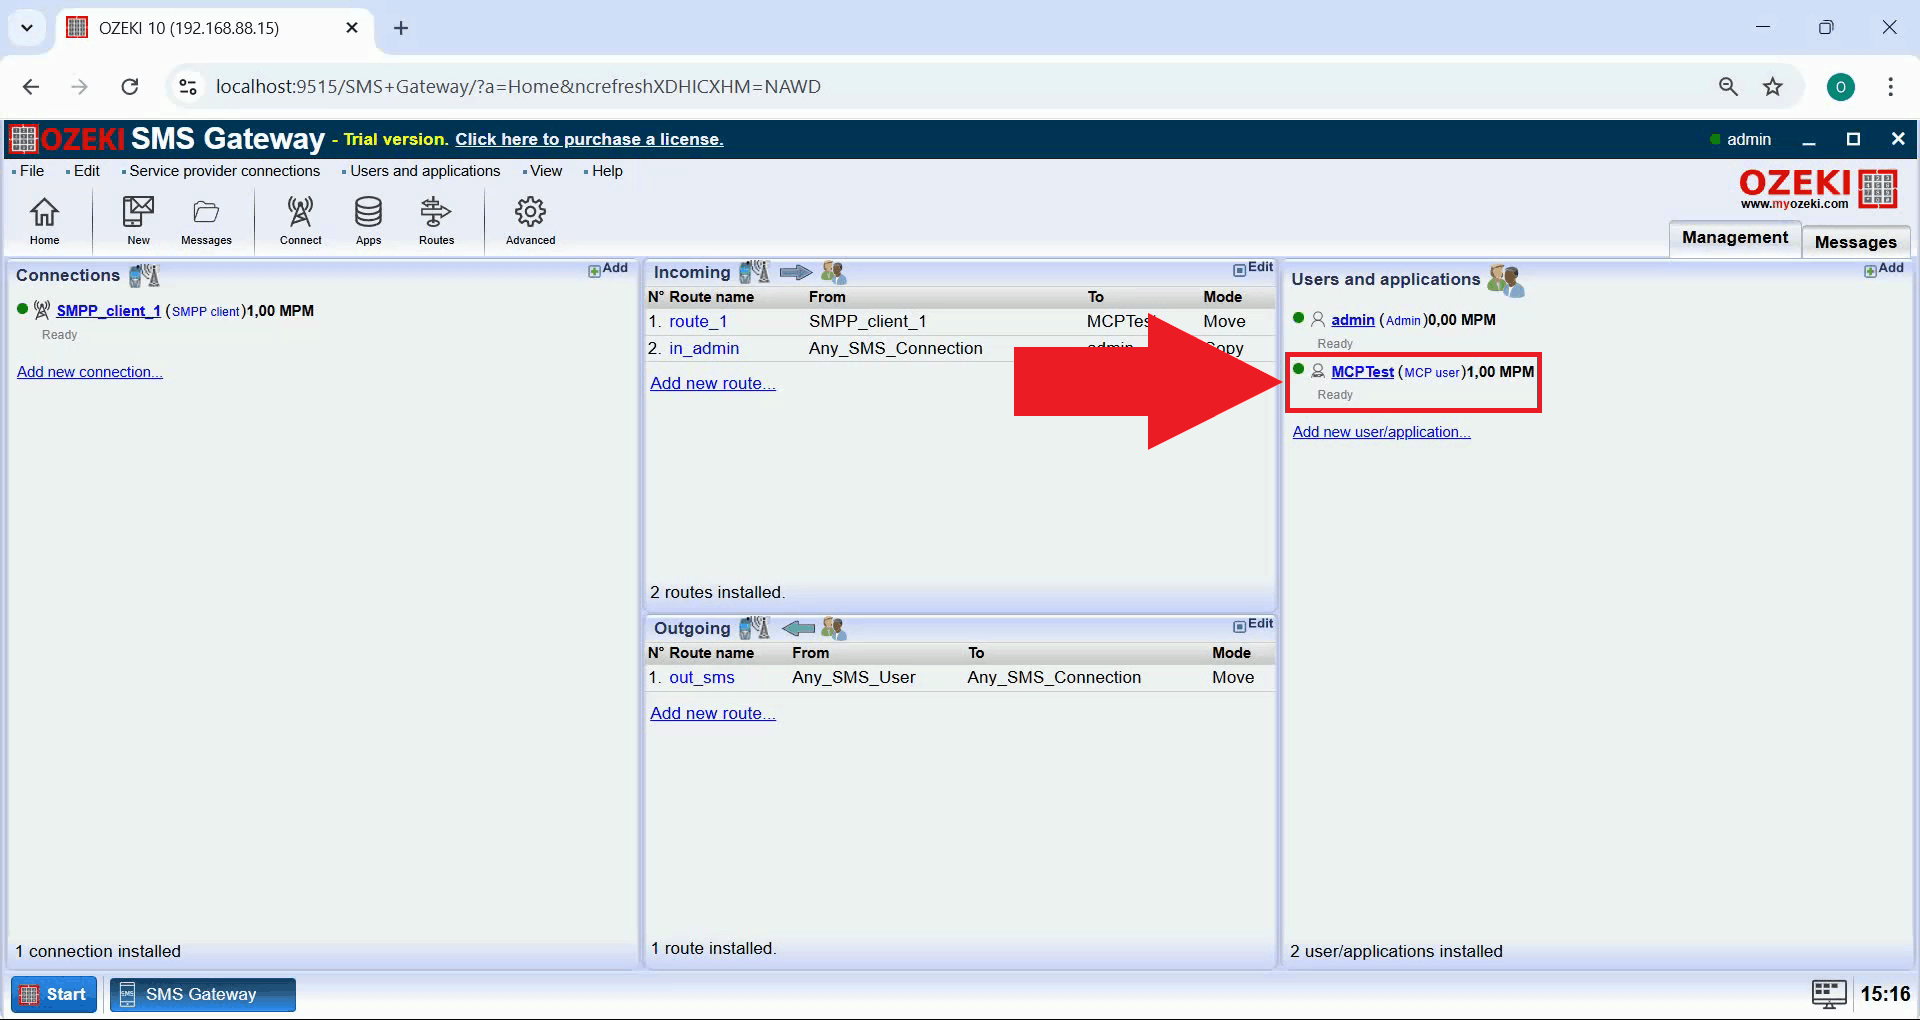Click '2 user/applications installed' status text

(1396, 951)
